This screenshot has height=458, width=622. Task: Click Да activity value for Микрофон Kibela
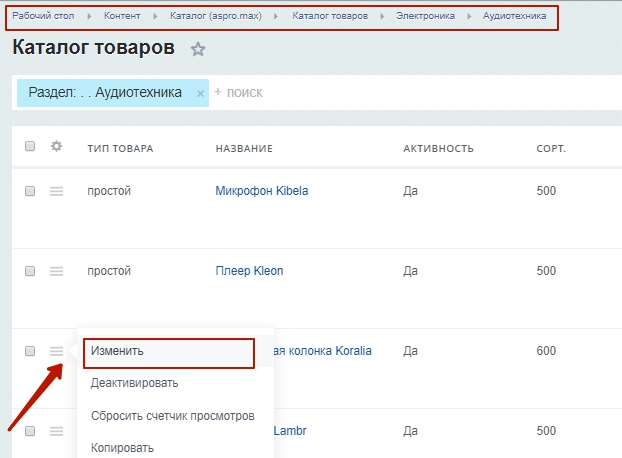point(411,191)
